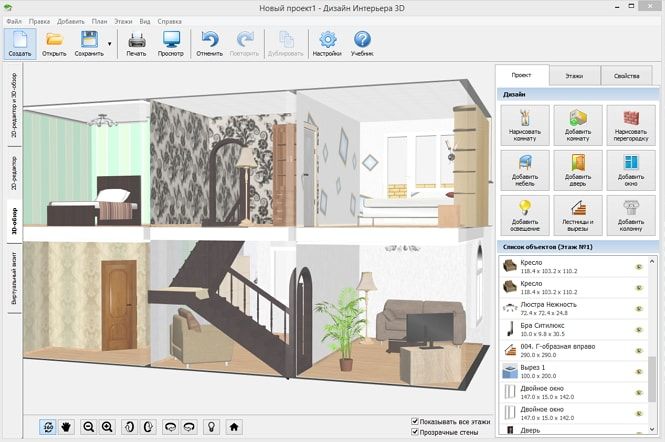
Task: Select the 3D-обзор vertical tab
Action: click(14, 221)
